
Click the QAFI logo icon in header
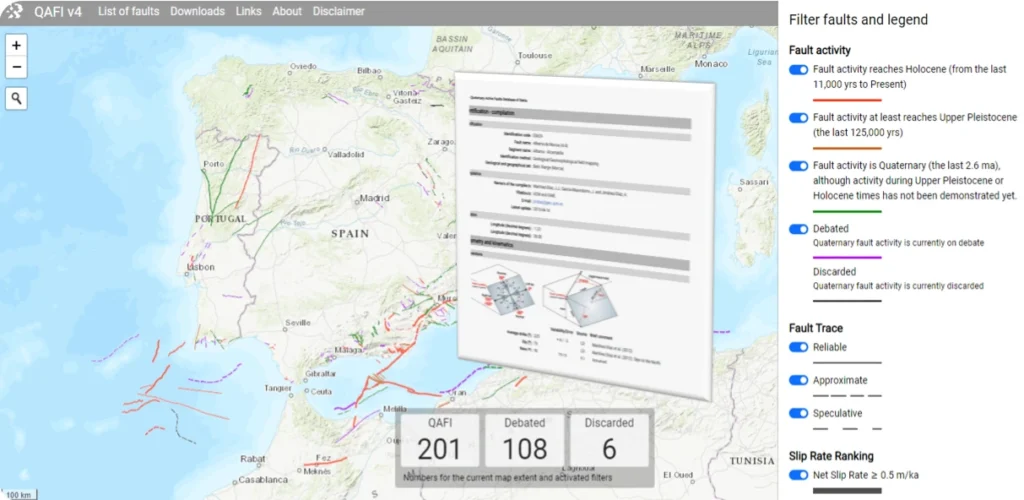coord(15,12)
